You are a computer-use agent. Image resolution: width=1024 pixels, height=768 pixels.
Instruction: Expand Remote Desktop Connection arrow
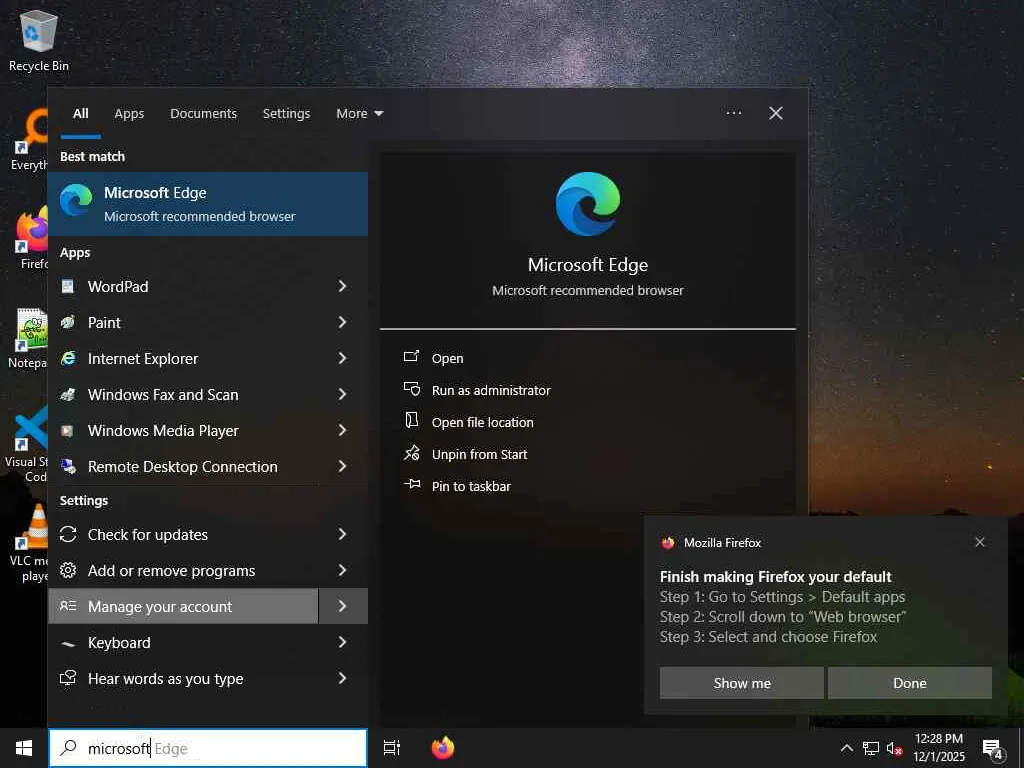coord(342,466)
